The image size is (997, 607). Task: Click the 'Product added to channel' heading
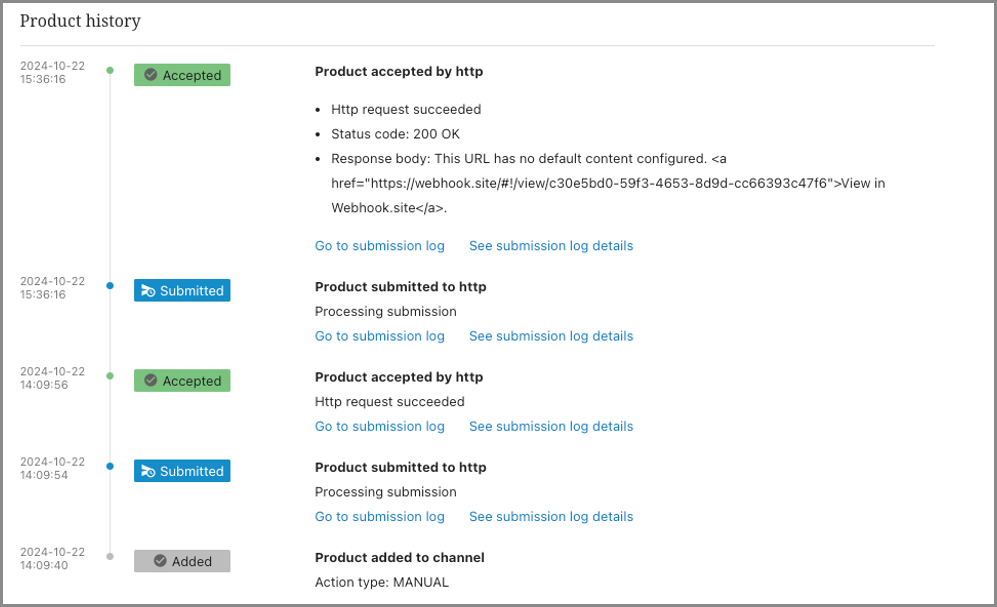pos(399,557)
